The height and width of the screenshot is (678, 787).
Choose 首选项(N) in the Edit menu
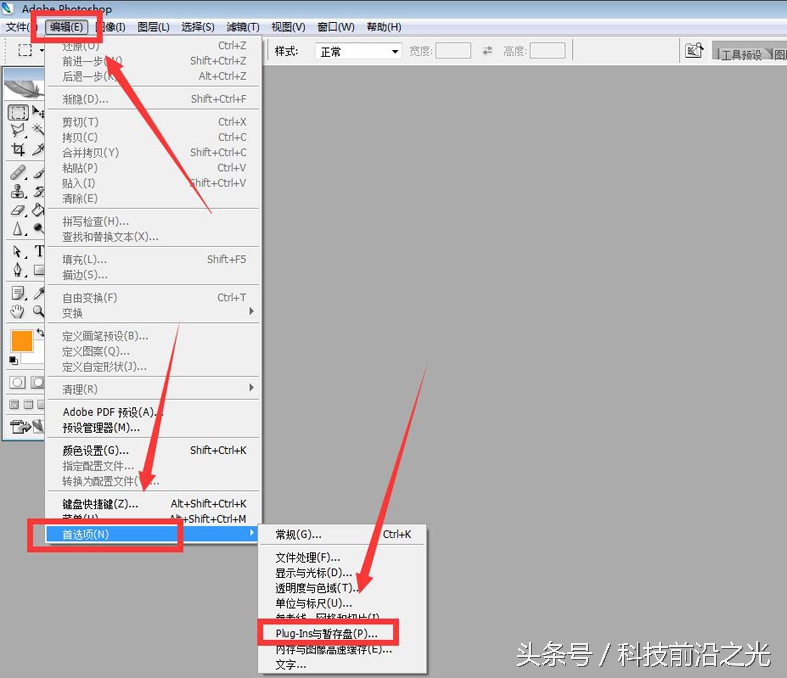[x=153, y=534]
